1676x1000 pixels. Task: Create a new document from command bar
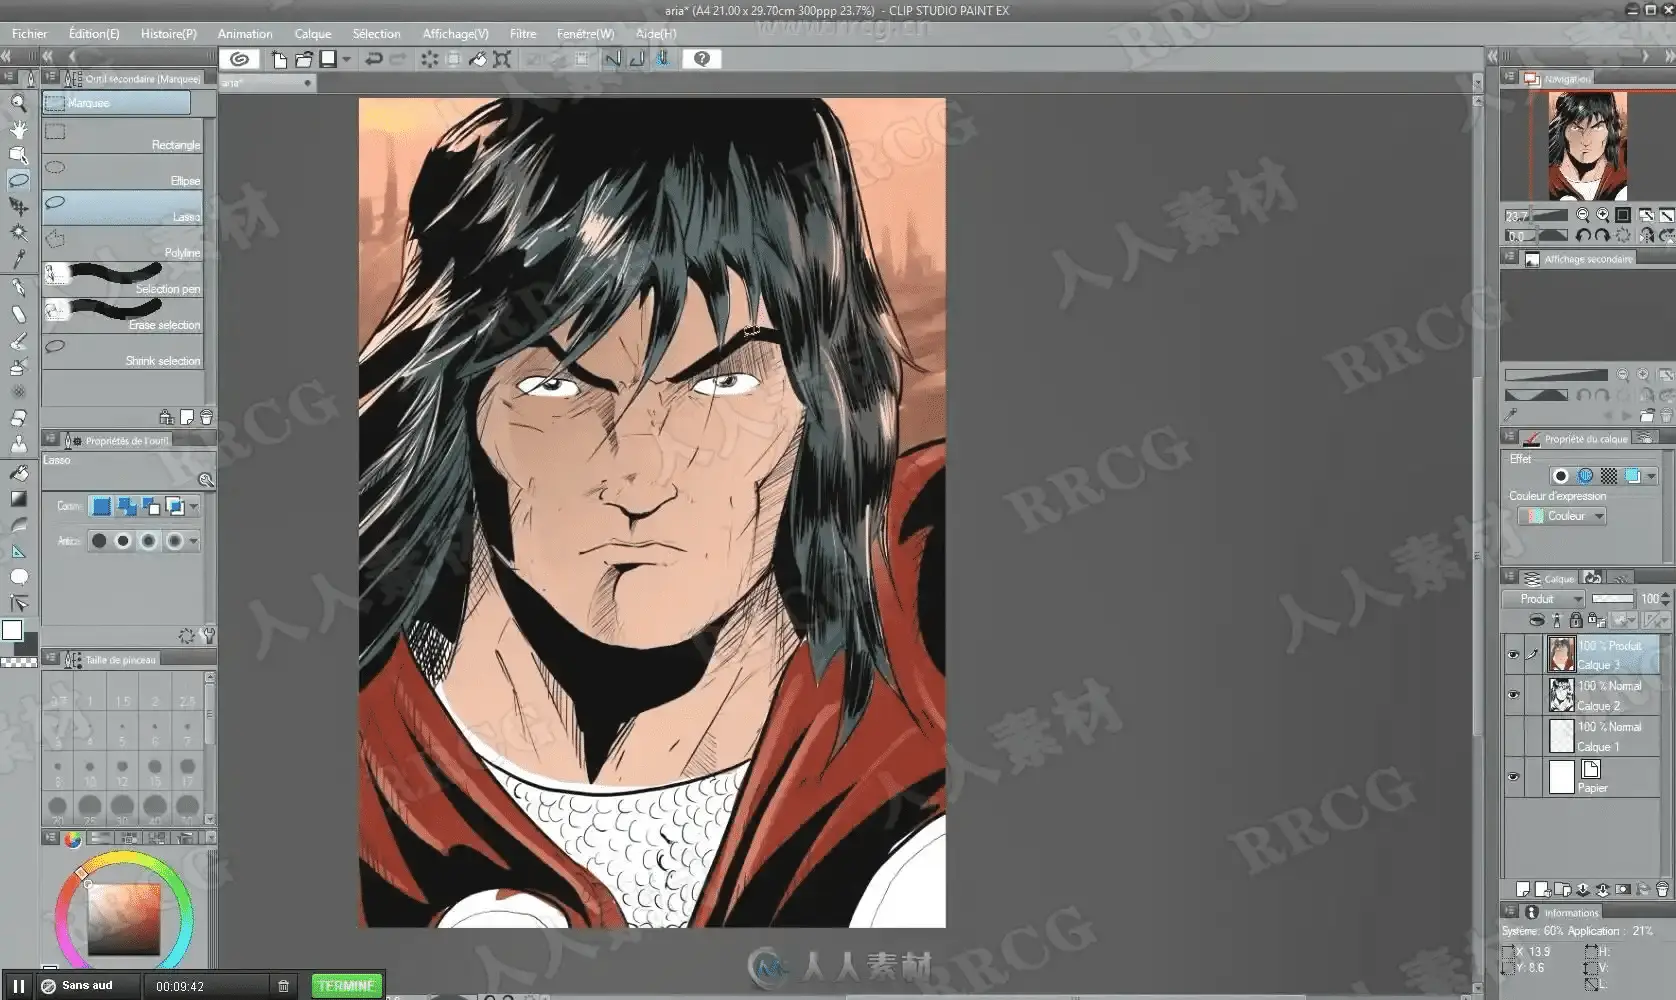tap(279, 59)
